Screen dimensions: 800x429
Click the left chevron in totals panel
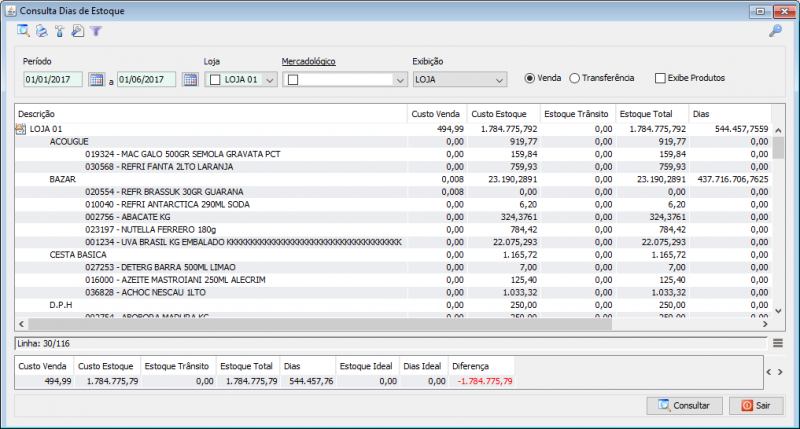(769, 372)
